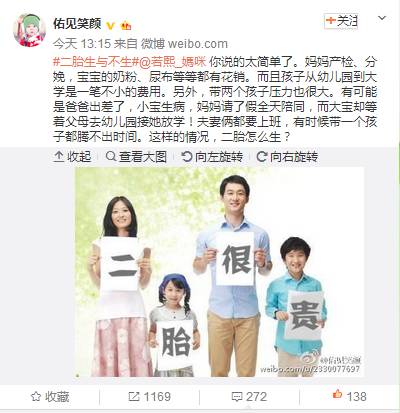
Task: Toggle the 收藏 star favorite
Action: click(50, 397)
